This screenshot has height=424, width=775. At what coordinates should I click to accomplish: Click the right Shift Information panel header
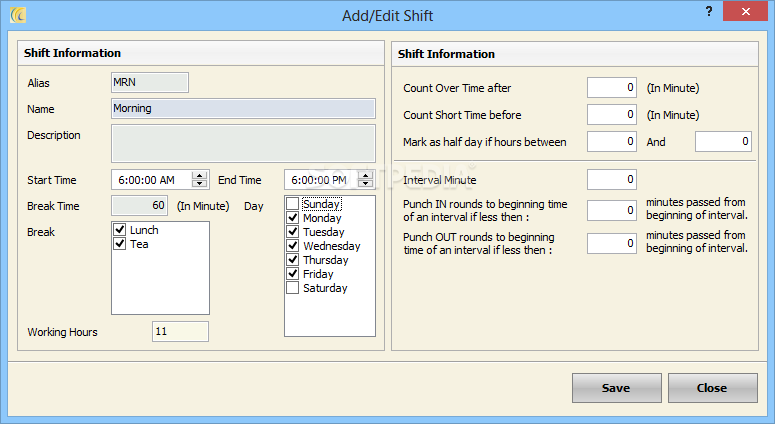575,54
